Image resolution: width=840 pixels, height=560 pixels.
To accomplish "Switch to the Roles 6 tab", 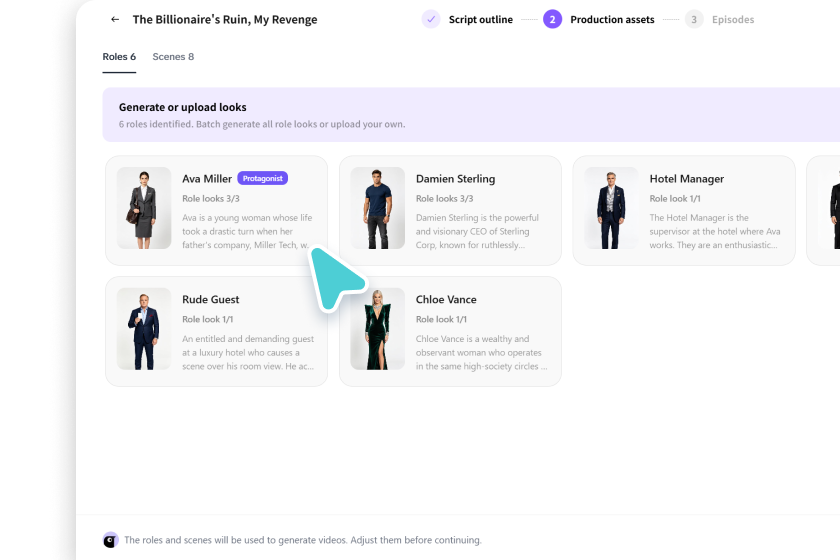I will point(119,57).
